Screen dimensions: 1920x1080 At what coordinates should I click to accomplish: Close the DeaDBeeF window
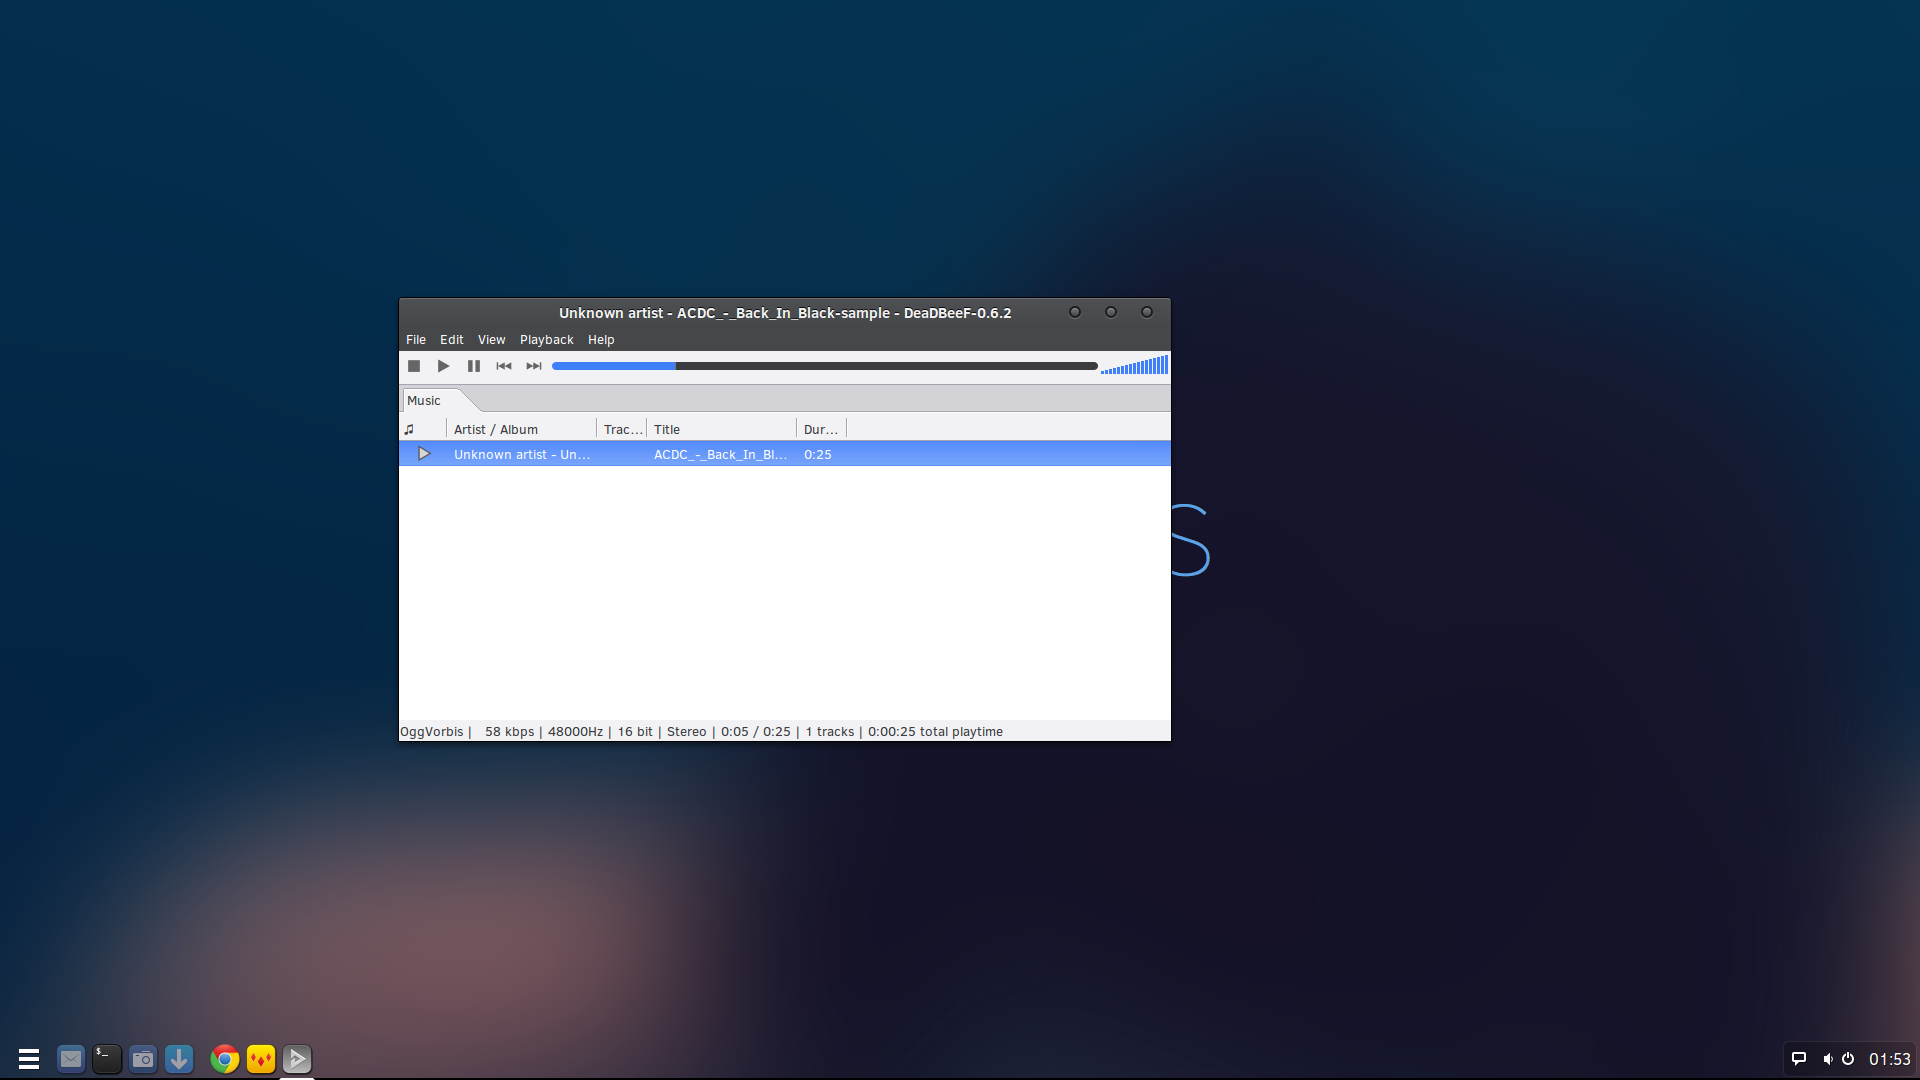1147,312
